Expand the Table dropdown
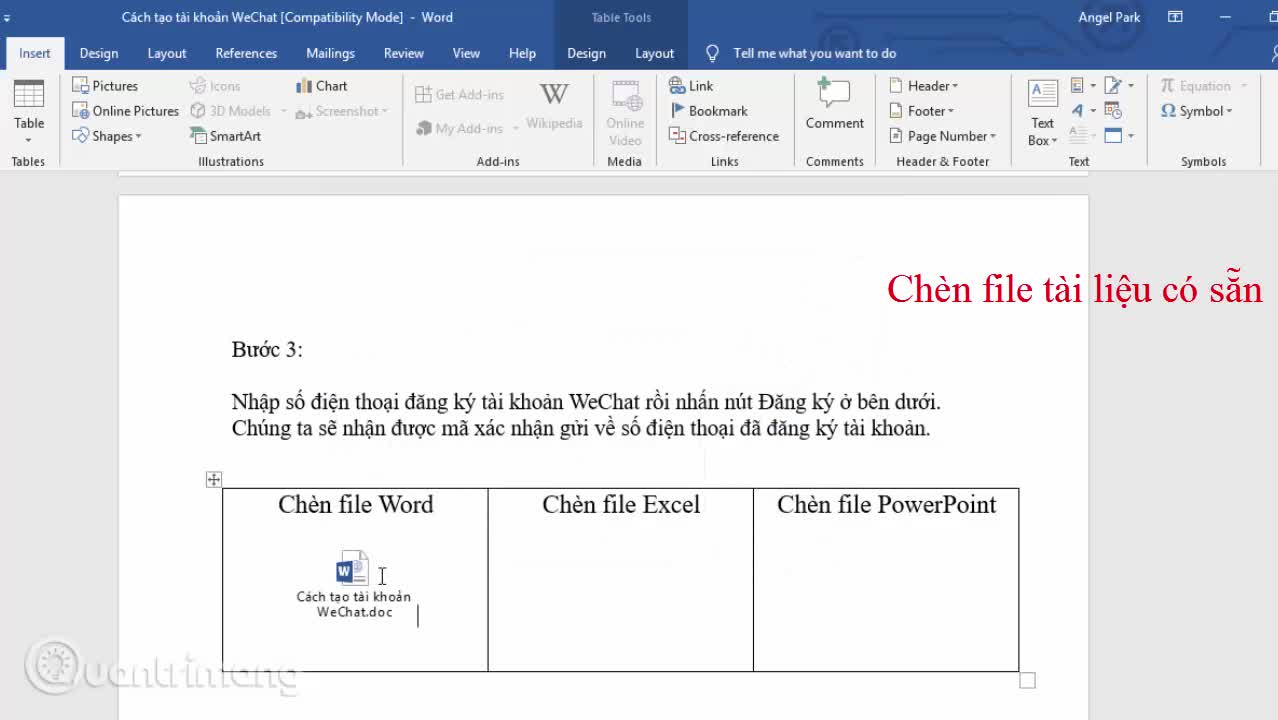This screenshot has height=720, width=1278. pyautogui.click(x=29, y=139)
